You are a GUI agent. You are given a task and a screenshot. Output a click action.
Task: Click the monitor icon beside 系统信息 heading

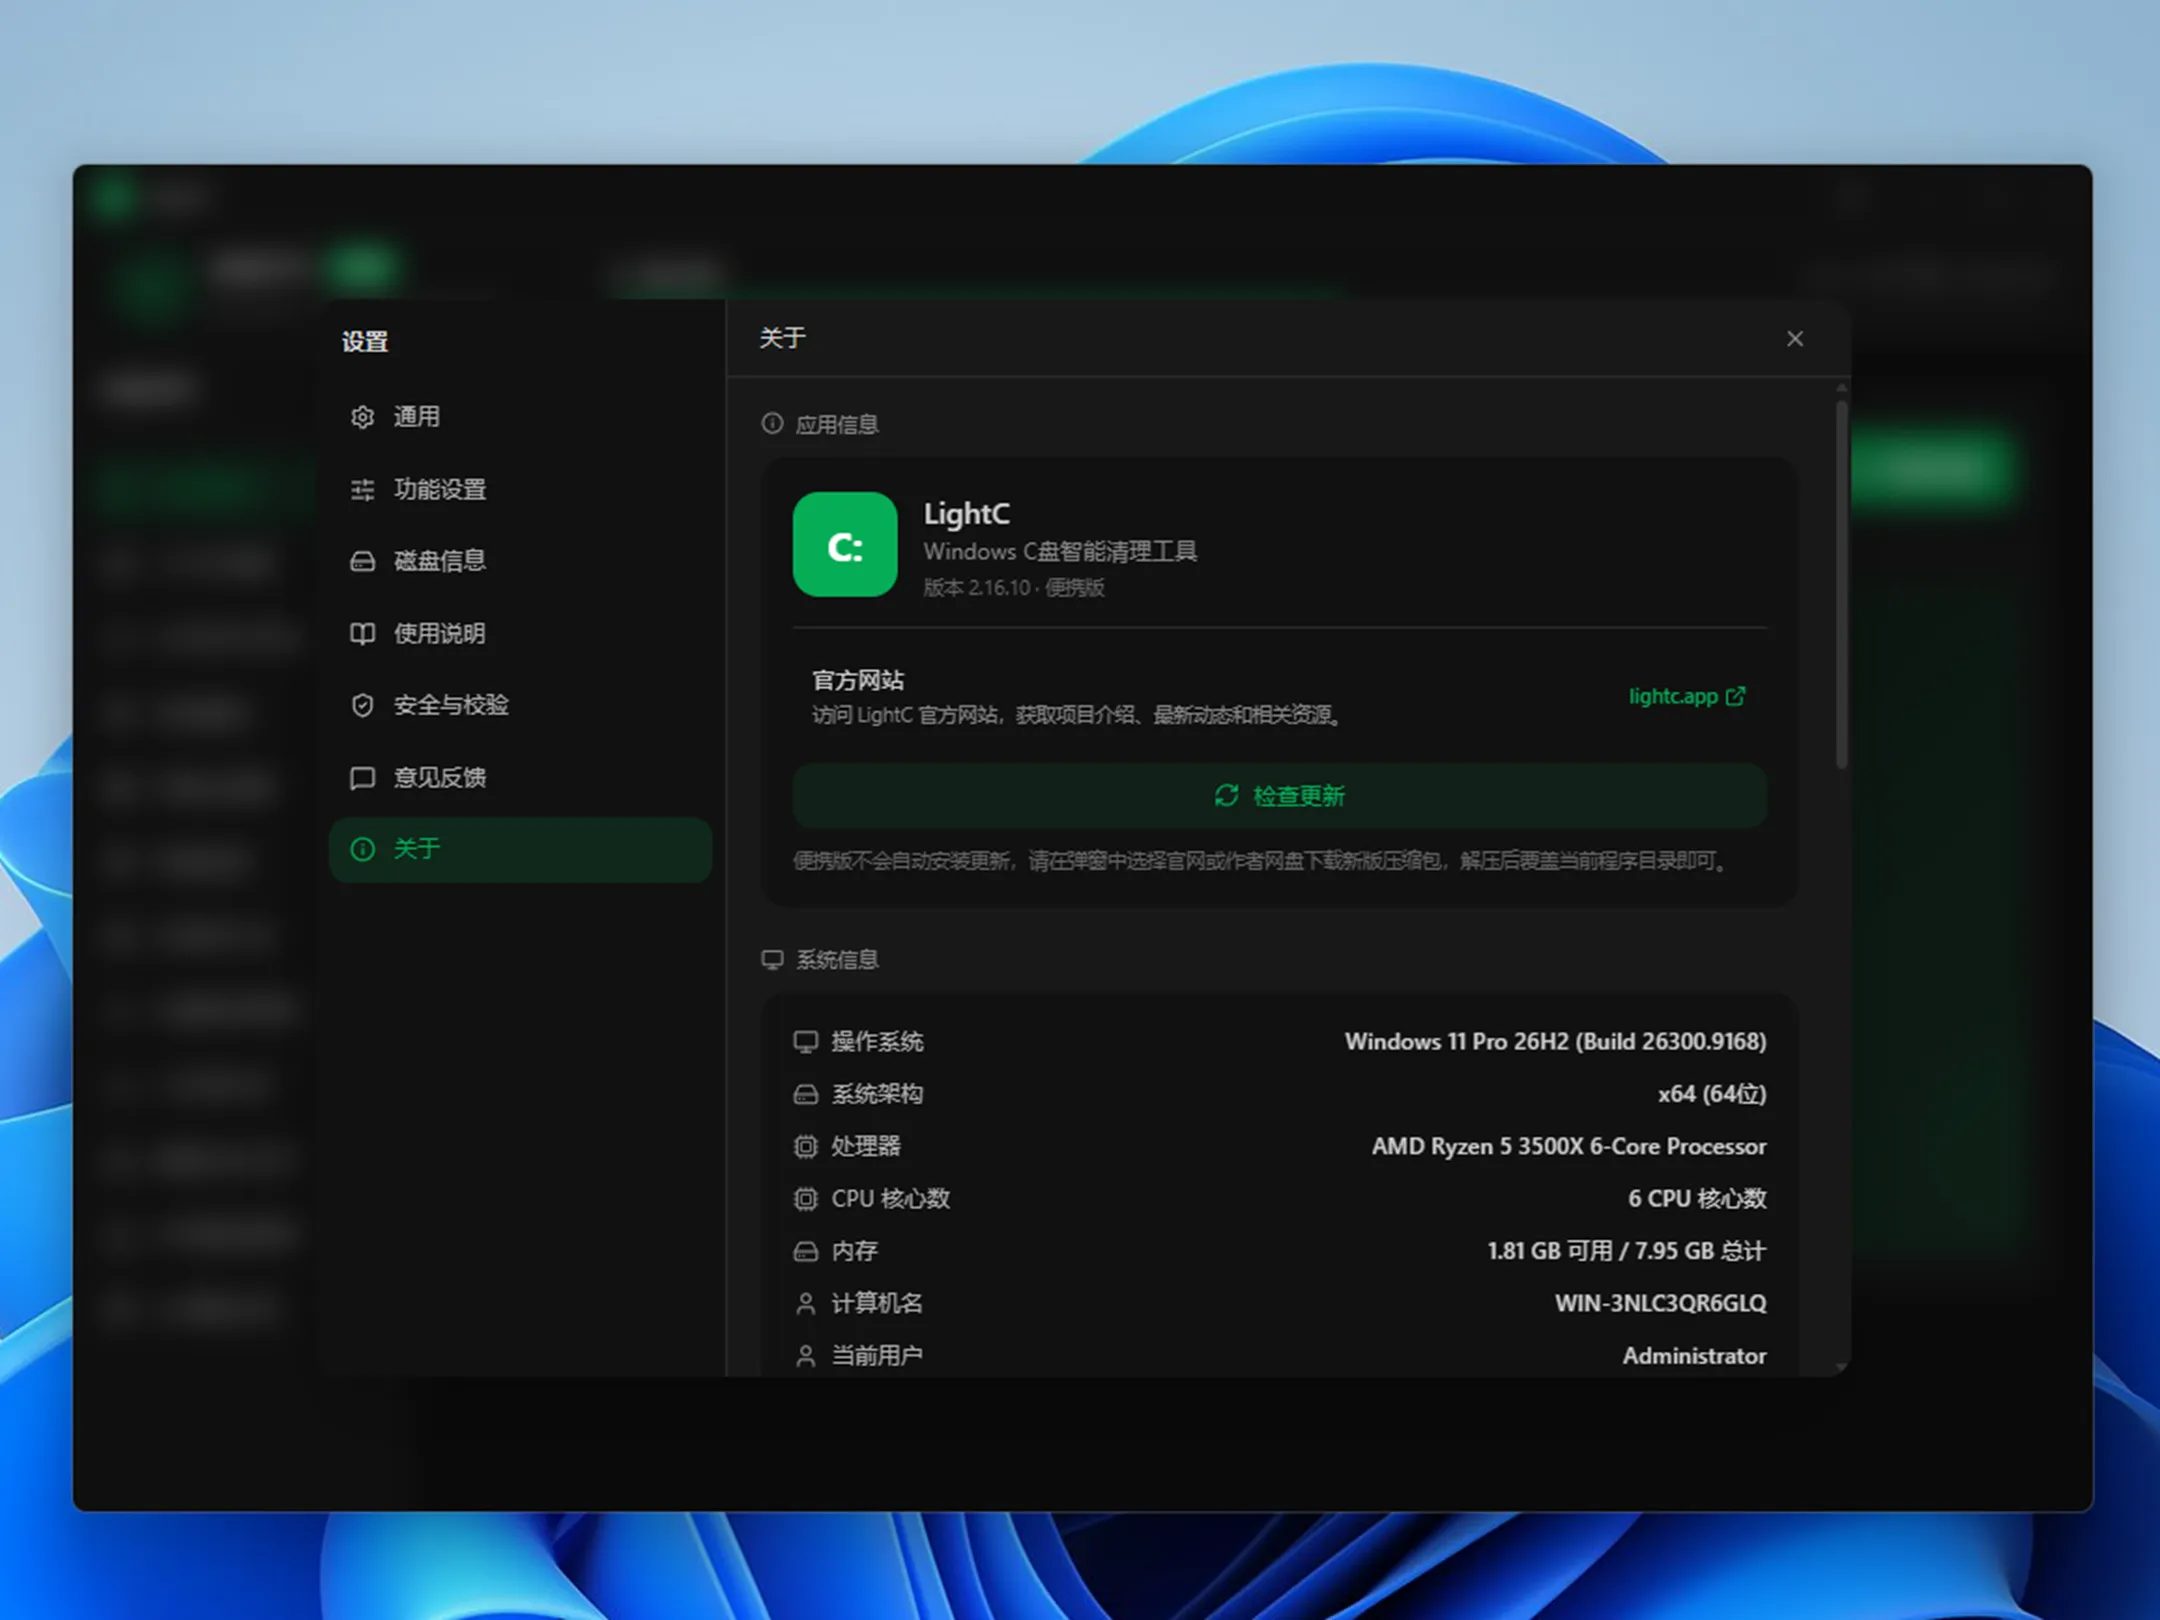coord(772,959)
